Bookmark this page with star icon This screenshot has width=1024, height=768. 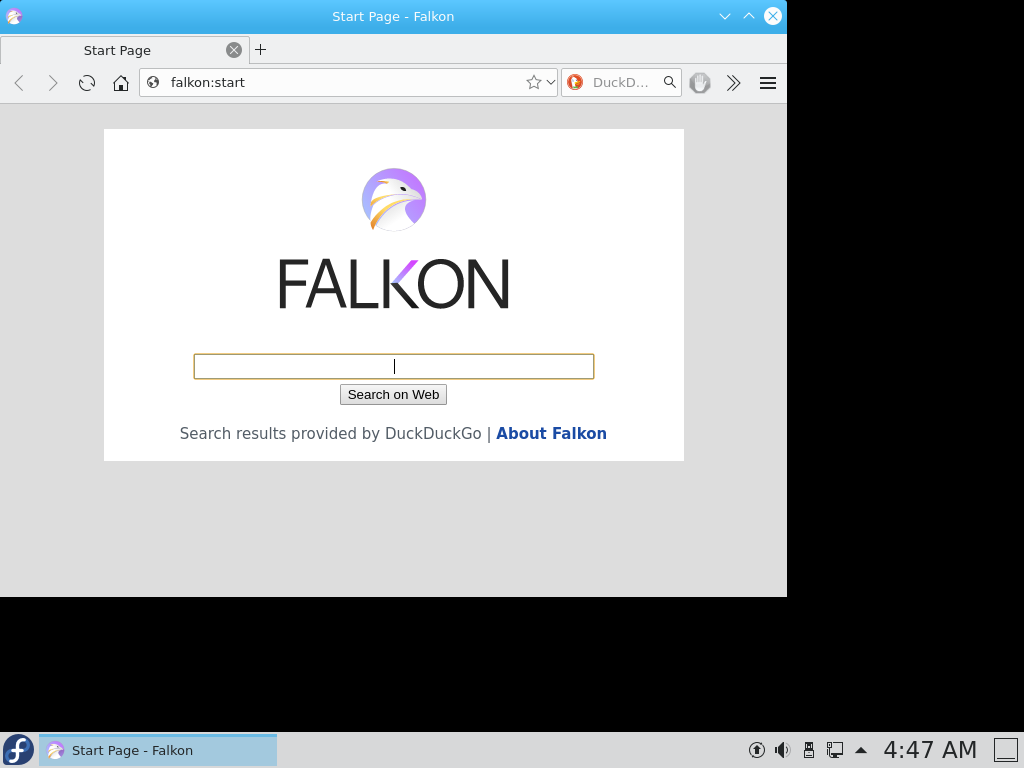[534, 82]
